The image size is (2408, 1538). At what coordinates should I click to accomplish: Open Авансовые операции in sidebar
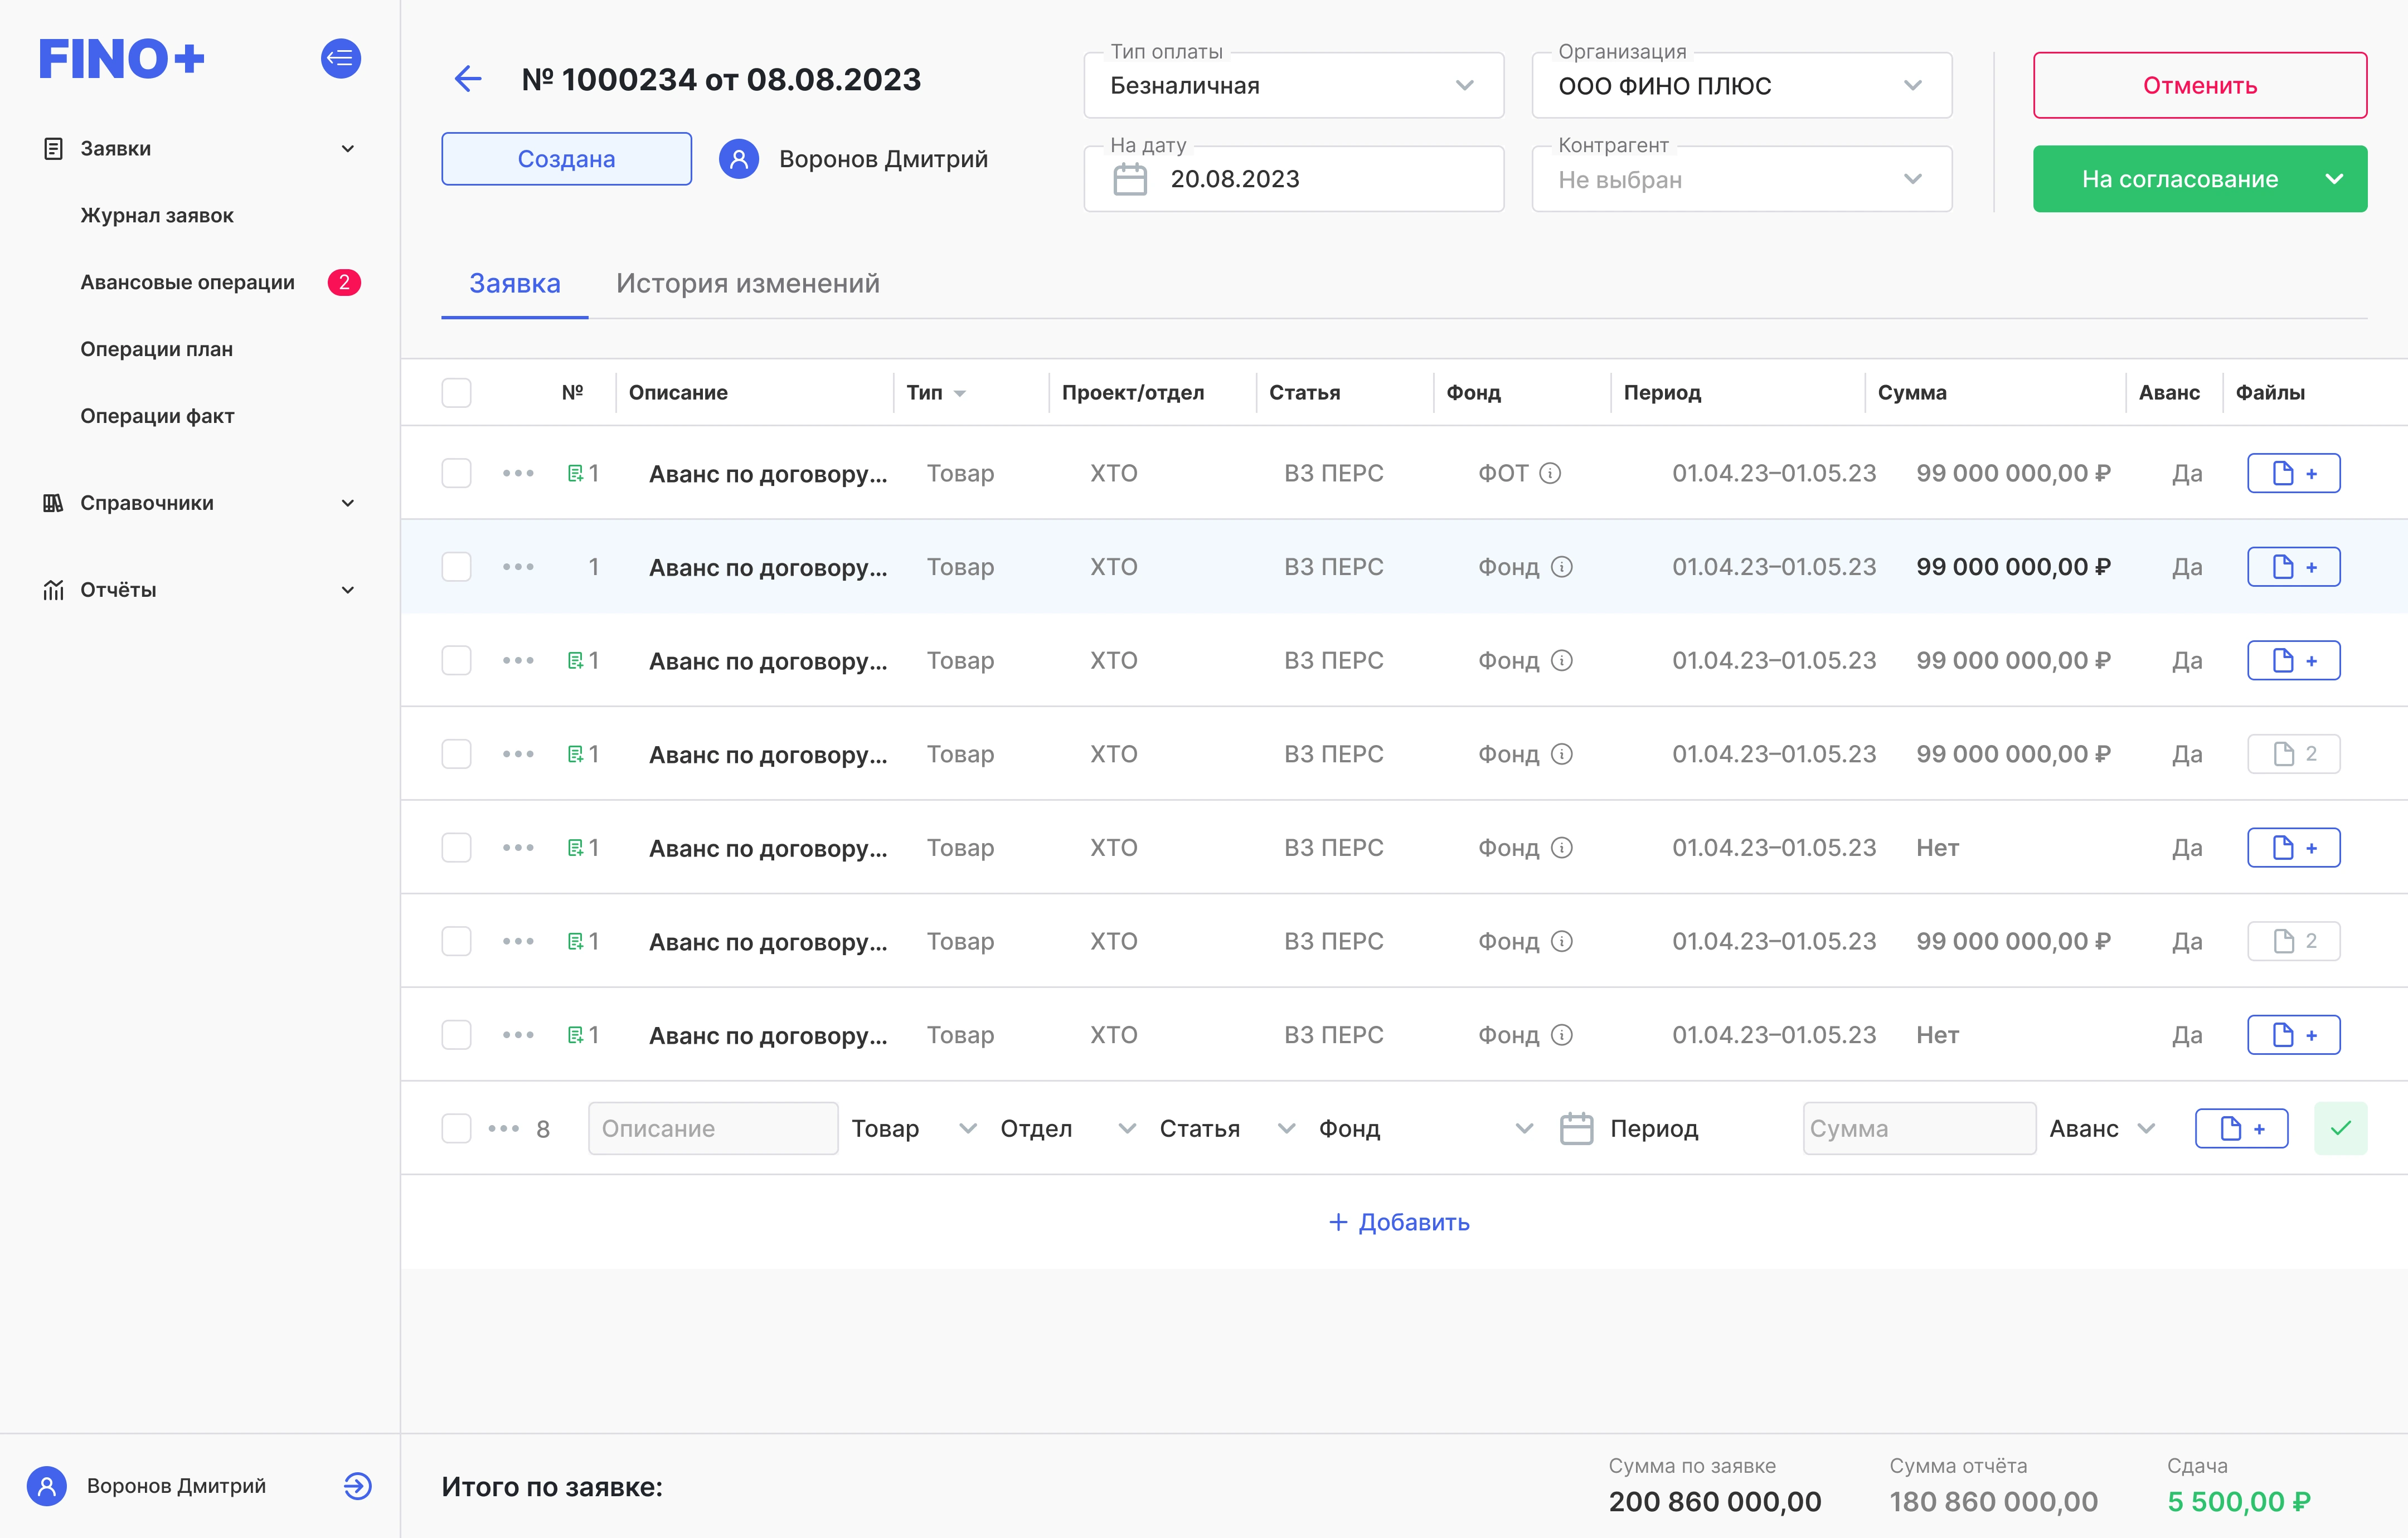pyautogui.click(x=187, y=283)
